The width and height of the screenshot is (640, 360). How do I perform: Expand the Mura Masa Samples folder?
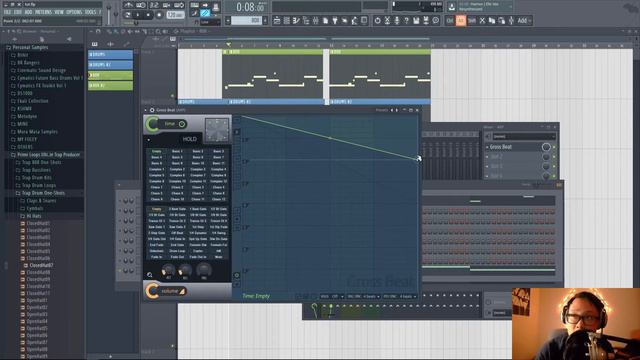coord(37,131)
